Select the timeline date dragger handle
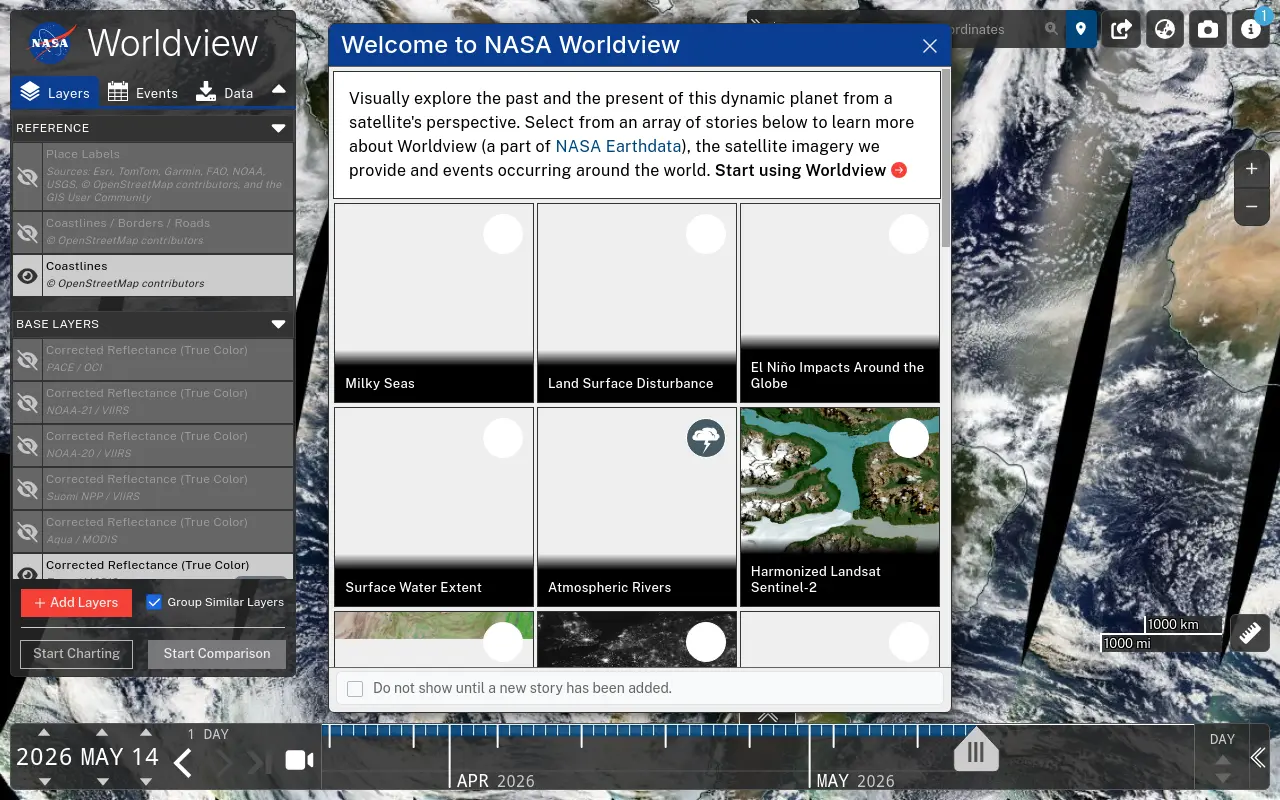 pyautogui.click(x=976, y=748)
